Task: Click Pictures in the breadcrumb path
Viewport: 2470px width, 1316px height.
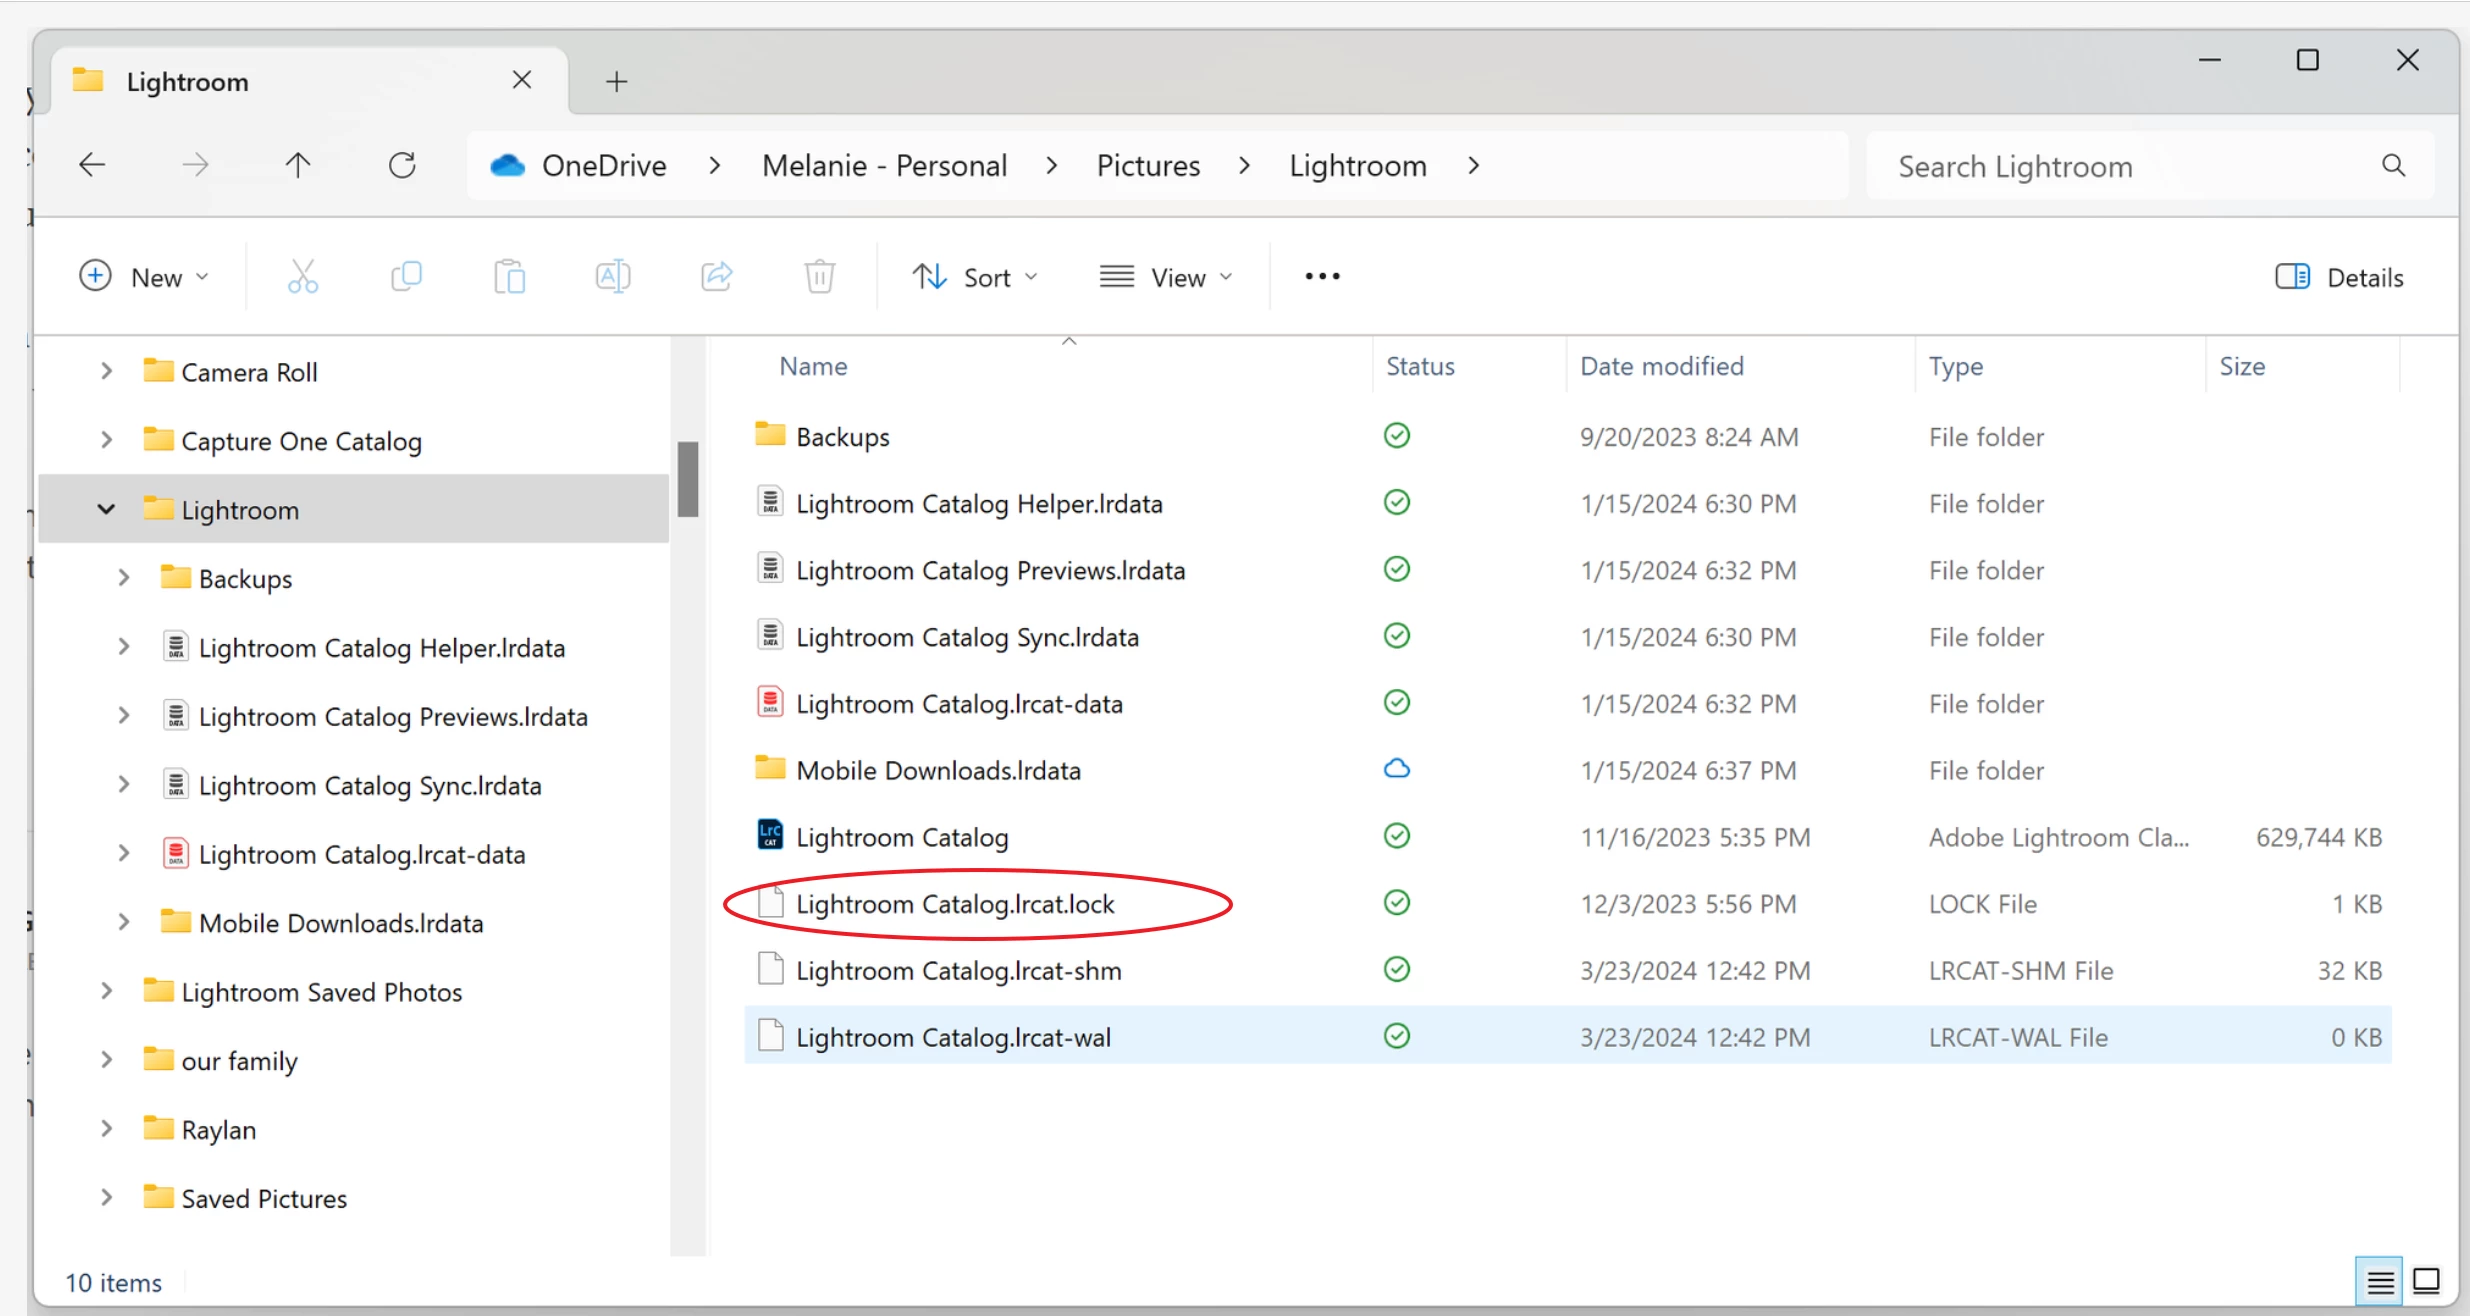Action: click(x=1147, y=166)
